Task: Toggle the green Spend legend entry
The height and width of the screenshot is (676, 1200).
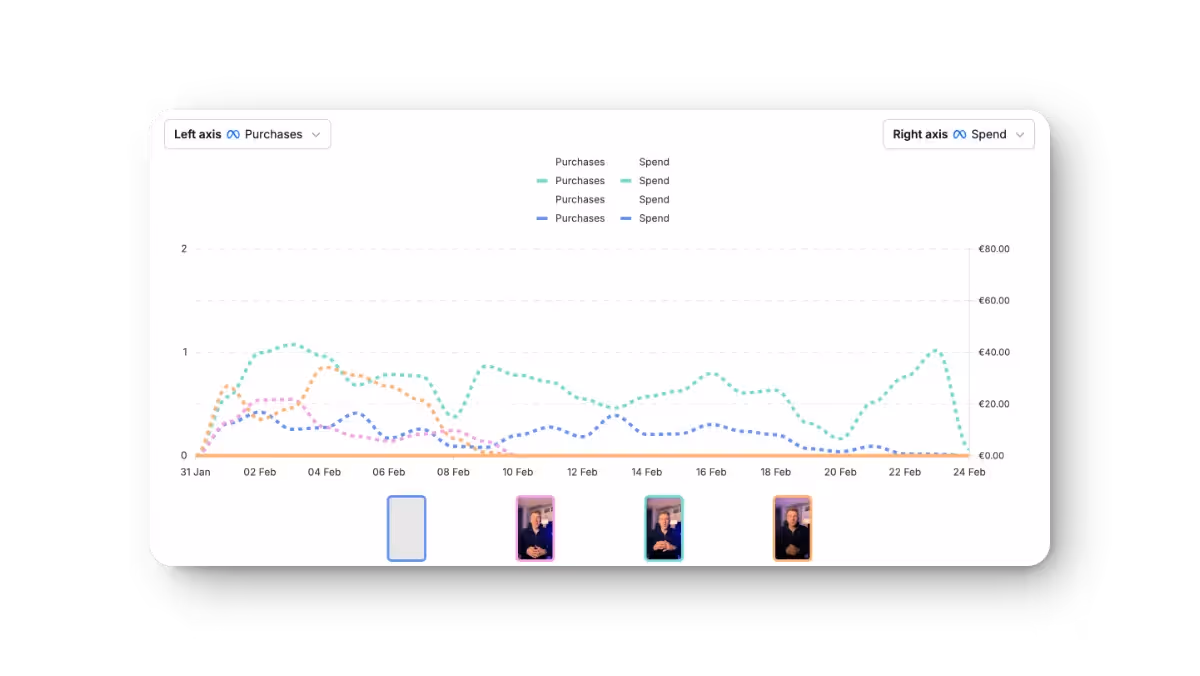Action: pyautogui.click(x=645, y=181)
